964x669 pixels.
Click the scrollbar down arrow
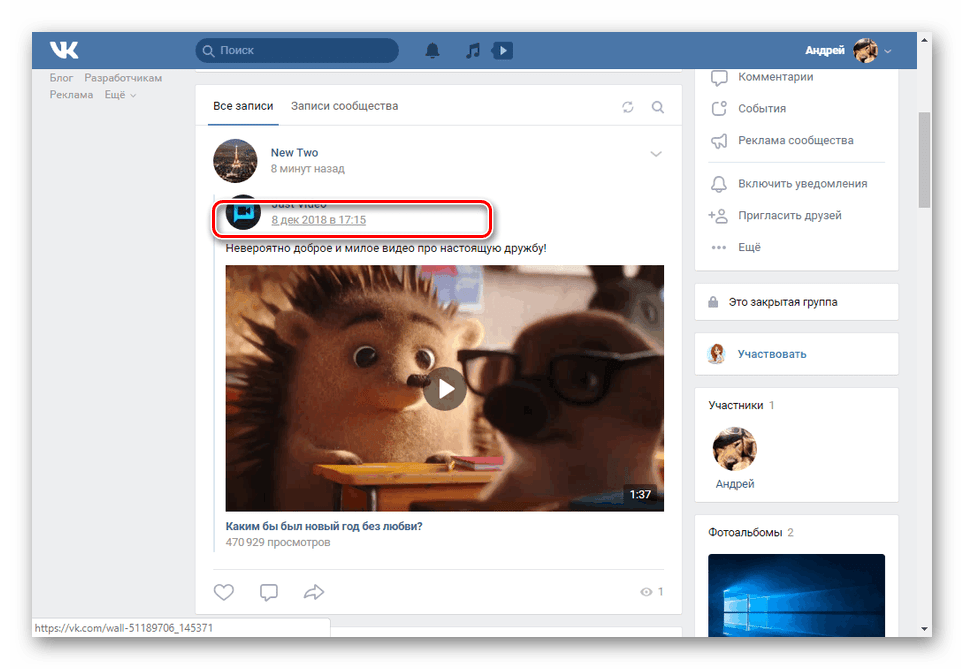[x=924, y=629]
